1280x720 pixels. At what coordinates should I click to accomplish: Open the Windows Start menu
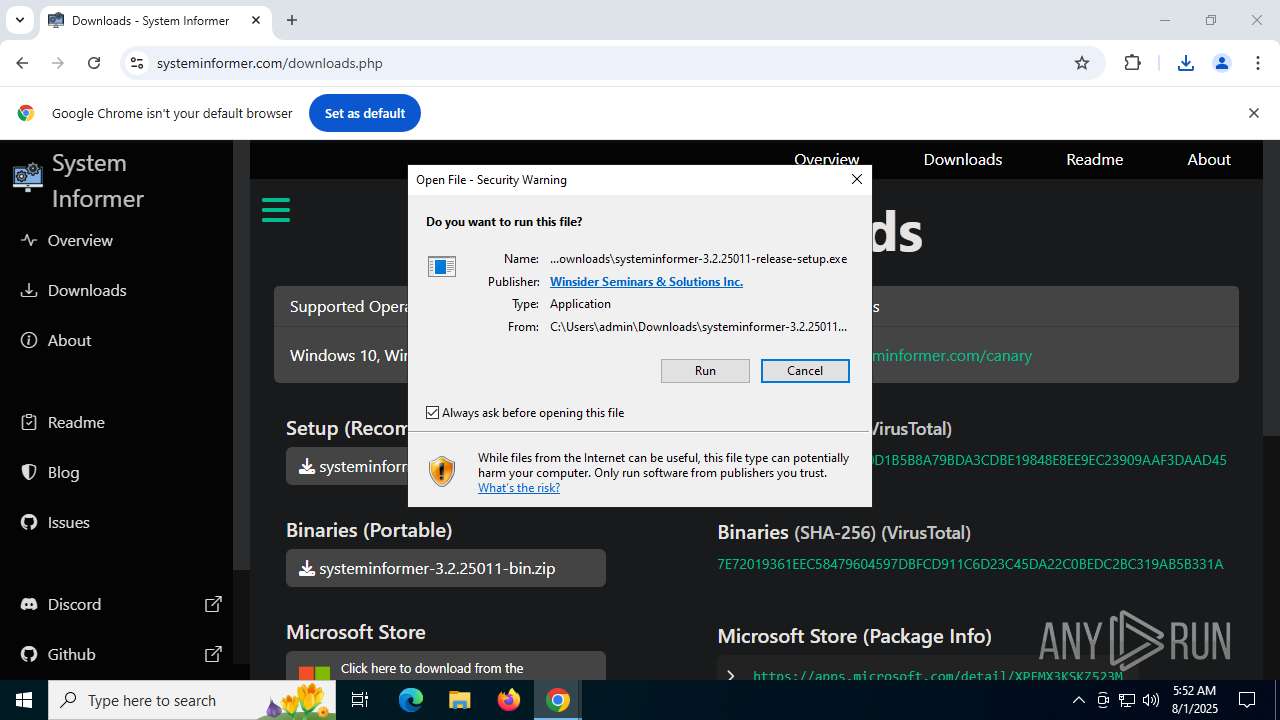tap(24, 700)
